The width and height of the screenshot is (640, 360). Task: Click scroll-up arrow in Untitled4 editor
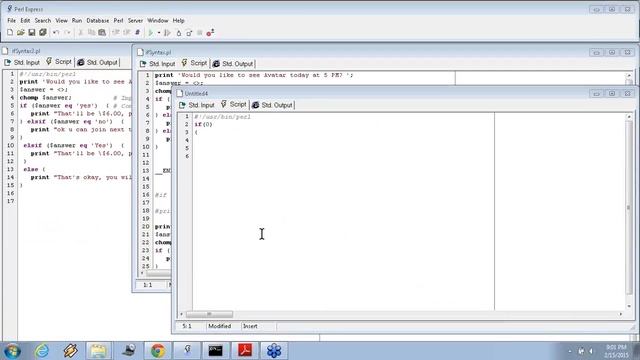(629, 117)
